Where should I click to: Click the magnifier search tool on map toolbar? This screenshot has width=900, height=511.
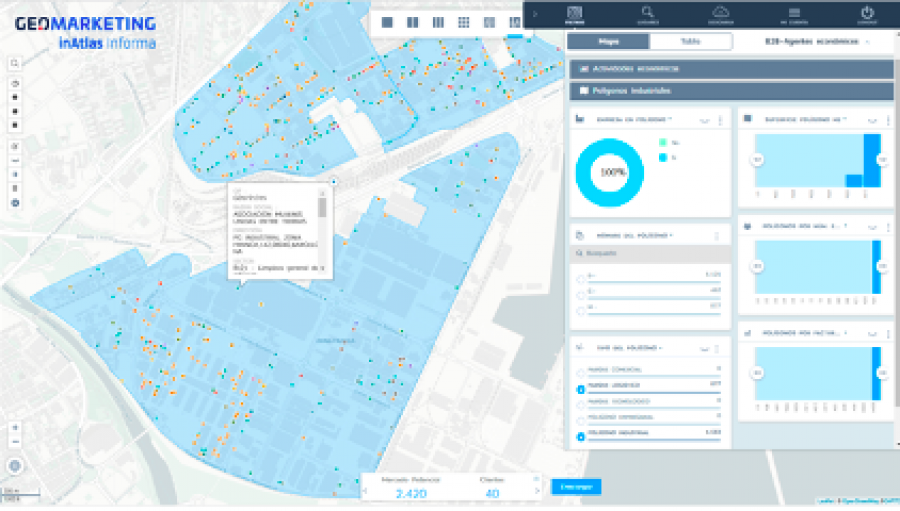point(15,64)
